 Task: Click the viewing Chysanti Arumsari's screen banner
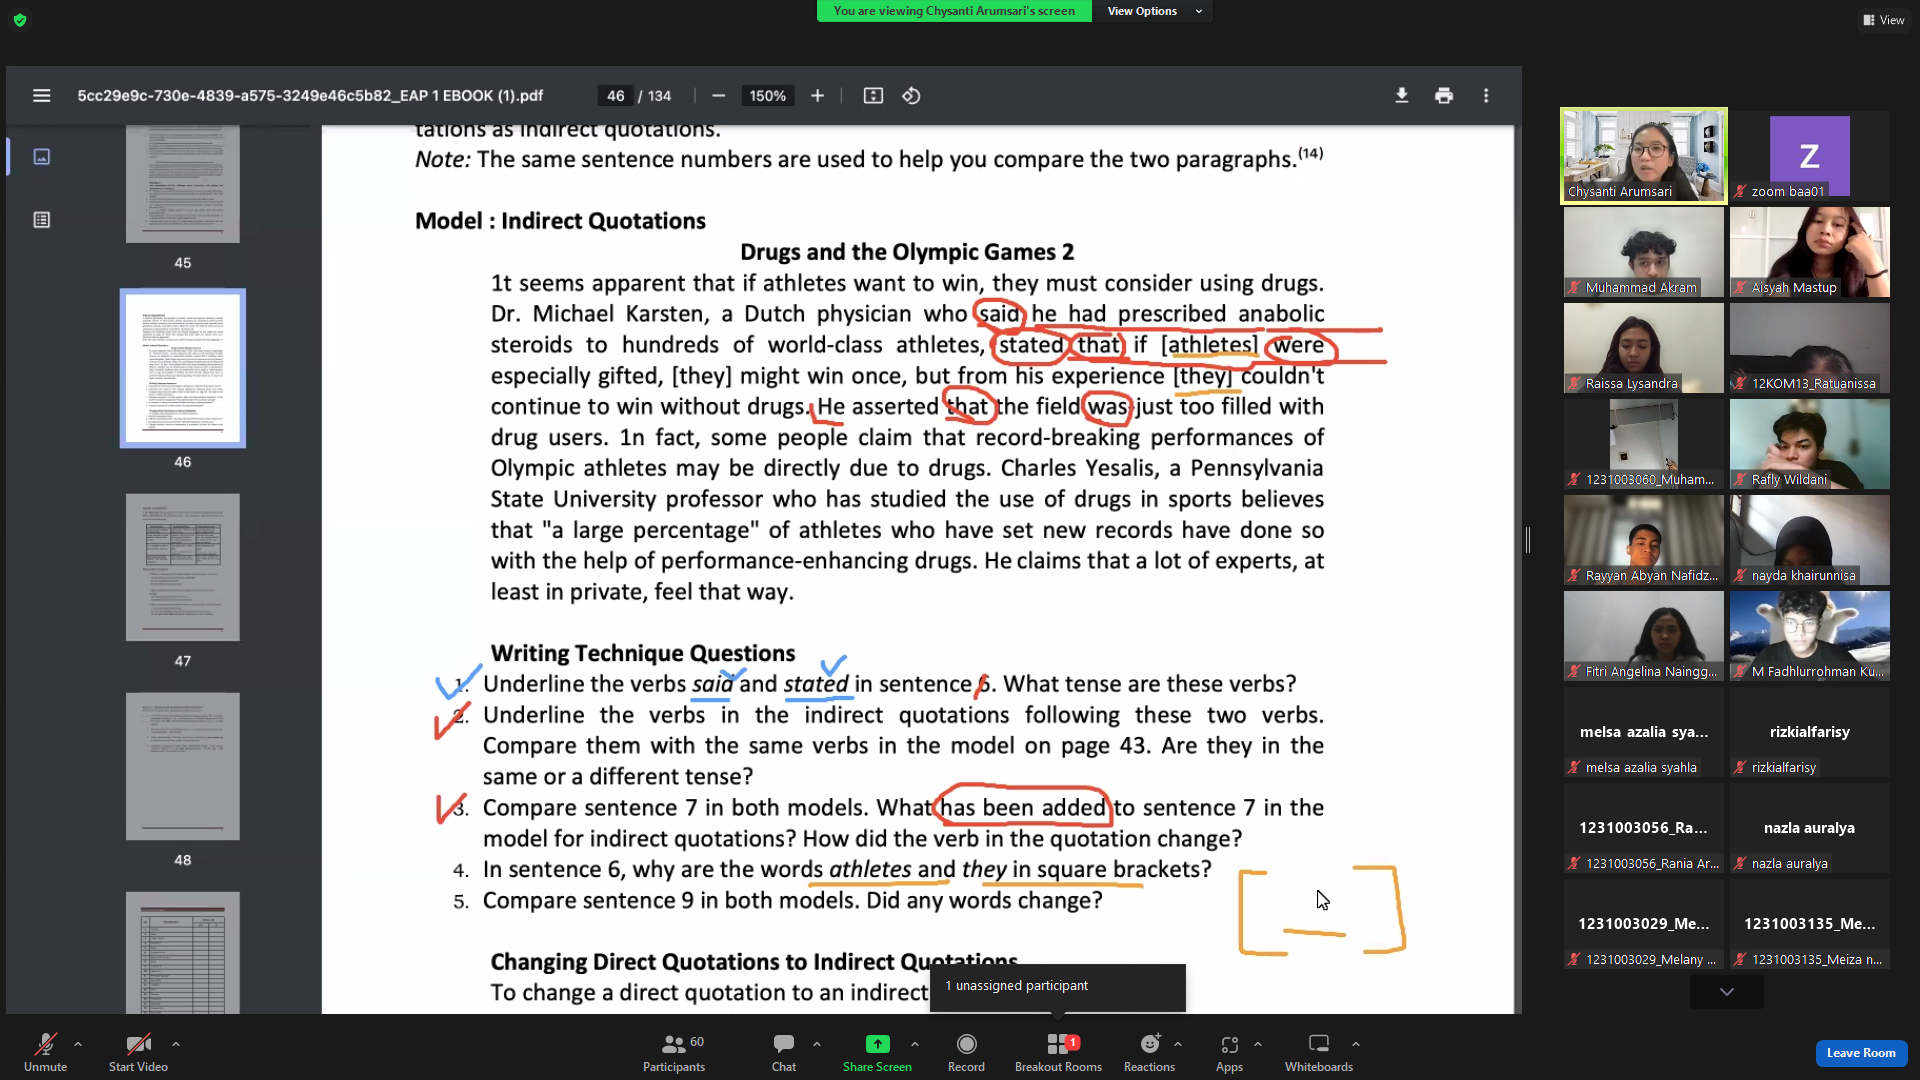tap(954, 11)
